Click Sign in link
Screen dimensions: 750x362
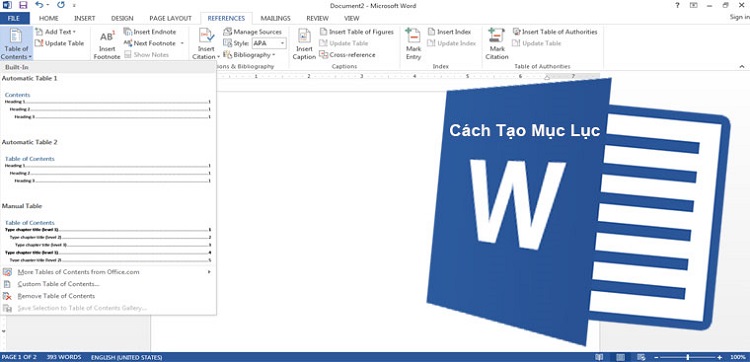pyautogui.click(x=739, y=17)
